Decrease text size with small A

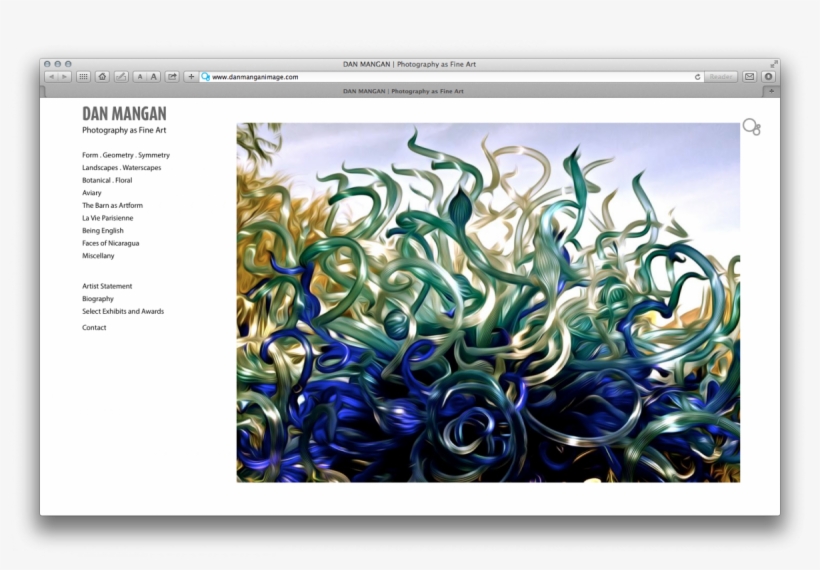click(x=140, y=77)
